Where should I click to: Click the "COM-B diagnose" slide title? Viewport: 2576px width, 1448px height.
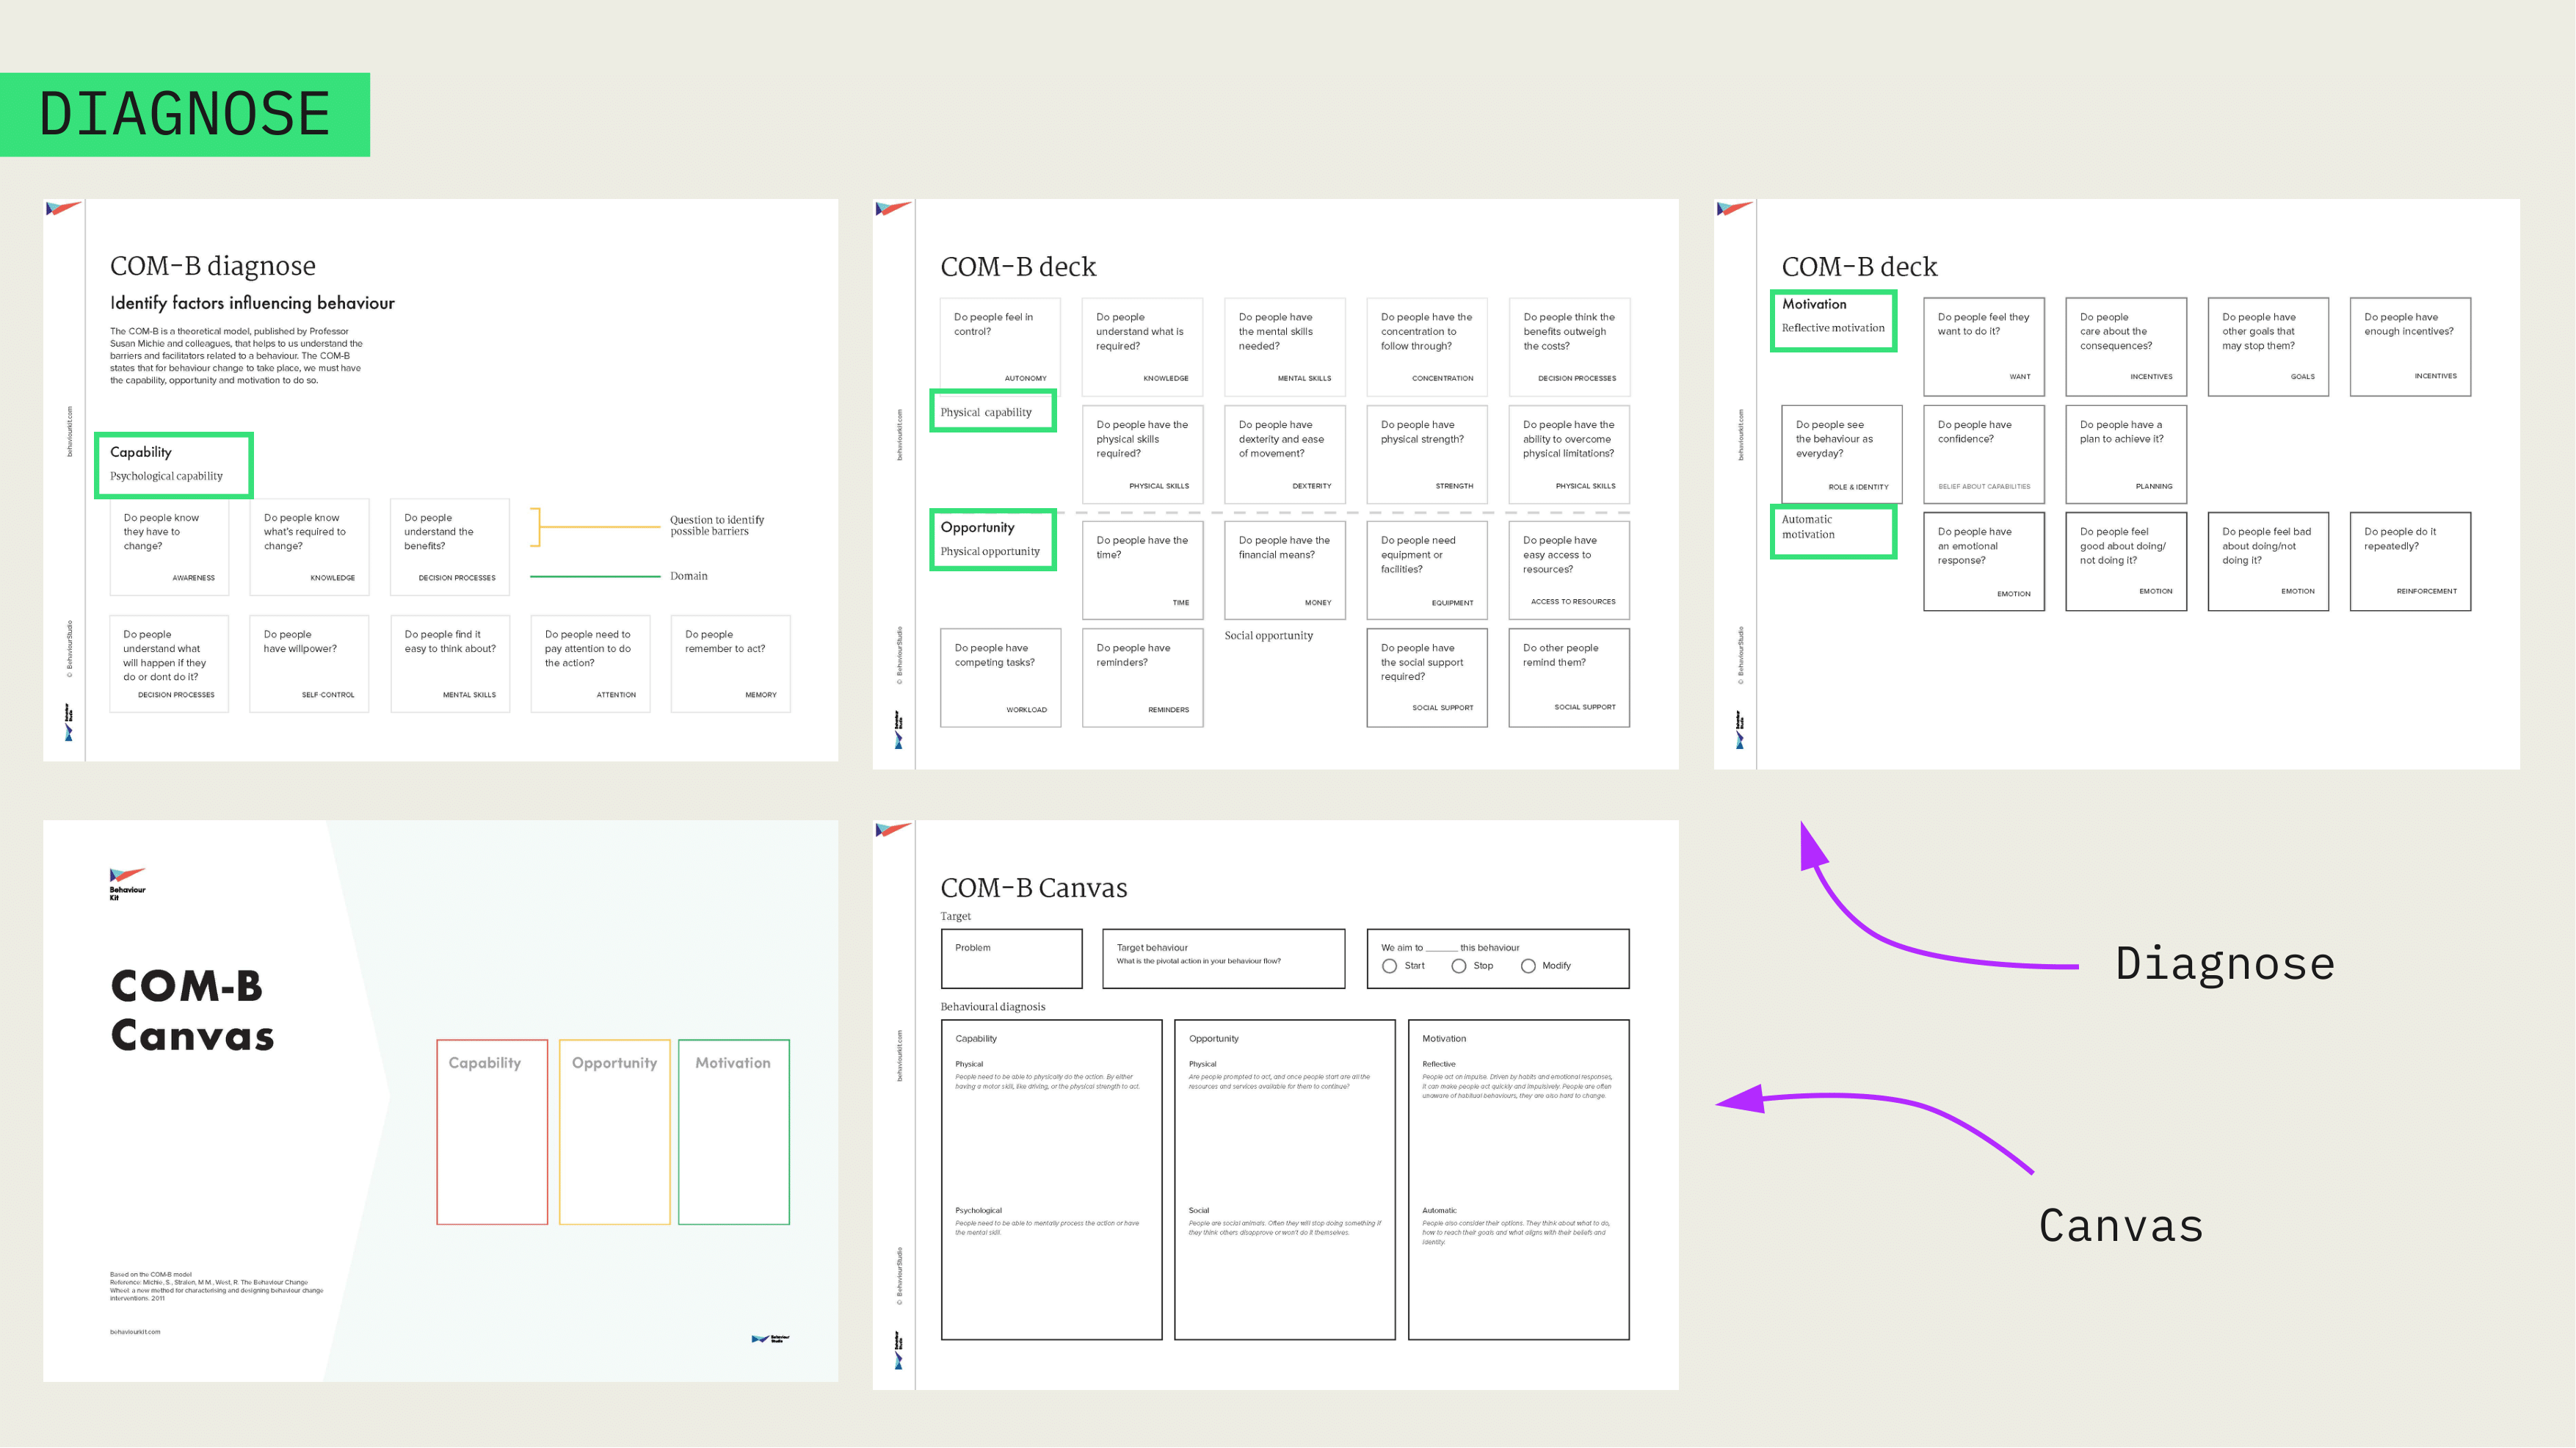coord(212,266)
